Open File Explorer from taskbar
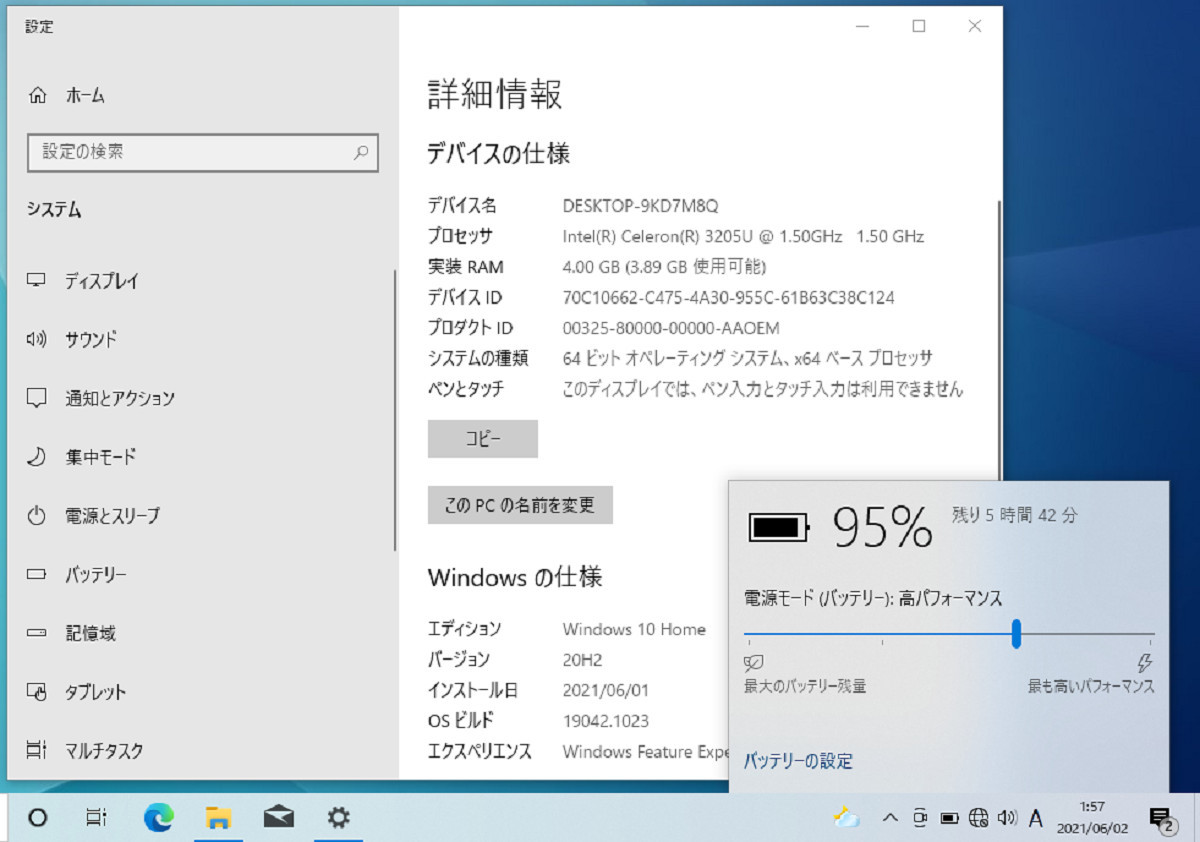1200x842 pixels. pyautogui.click(x=218, y=818)
